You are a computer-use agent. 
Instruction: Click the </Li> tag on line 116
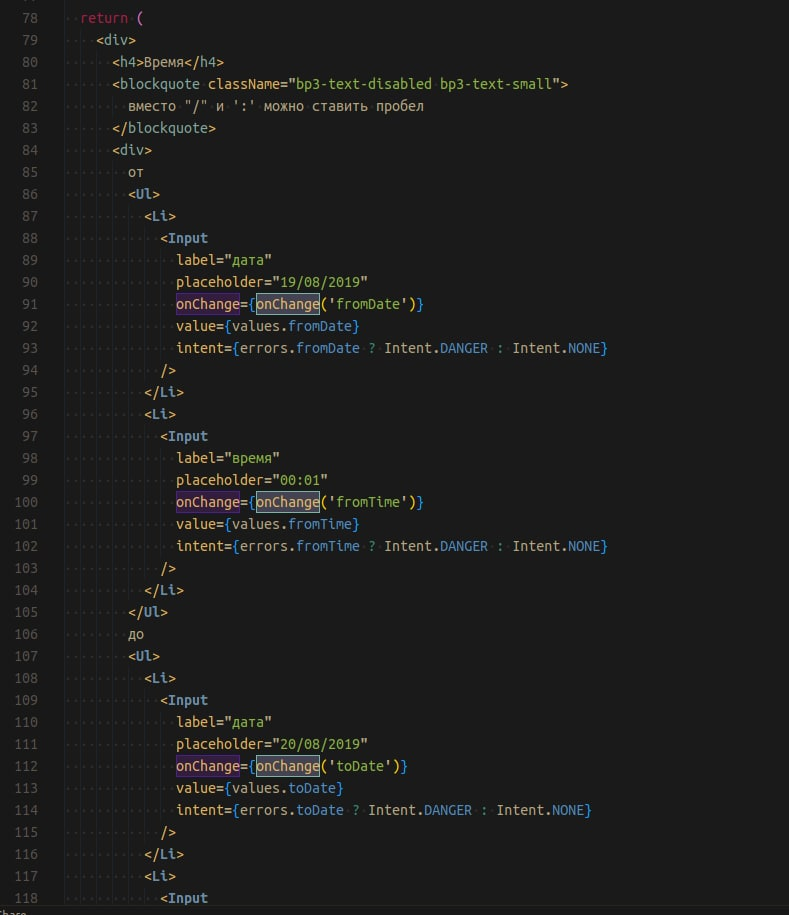pyautogui.click(x=164, y=854)
